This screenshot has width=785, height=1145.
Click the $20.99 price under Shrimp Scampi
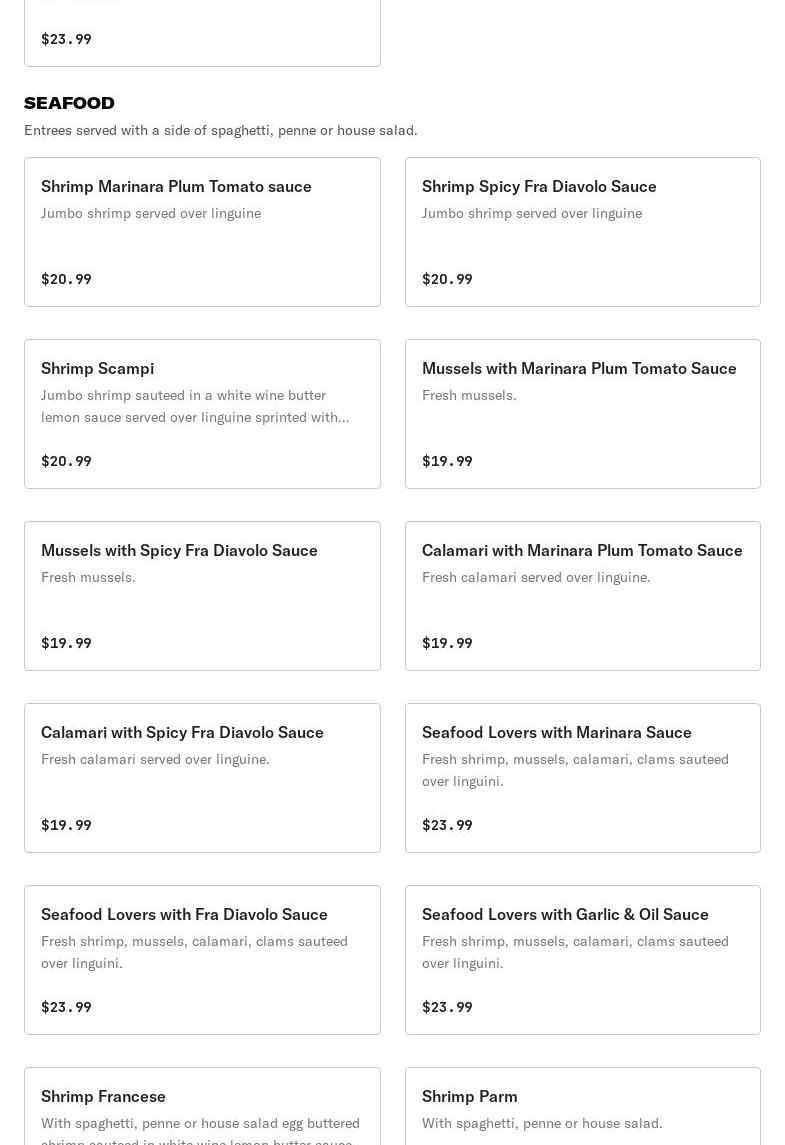66,461
